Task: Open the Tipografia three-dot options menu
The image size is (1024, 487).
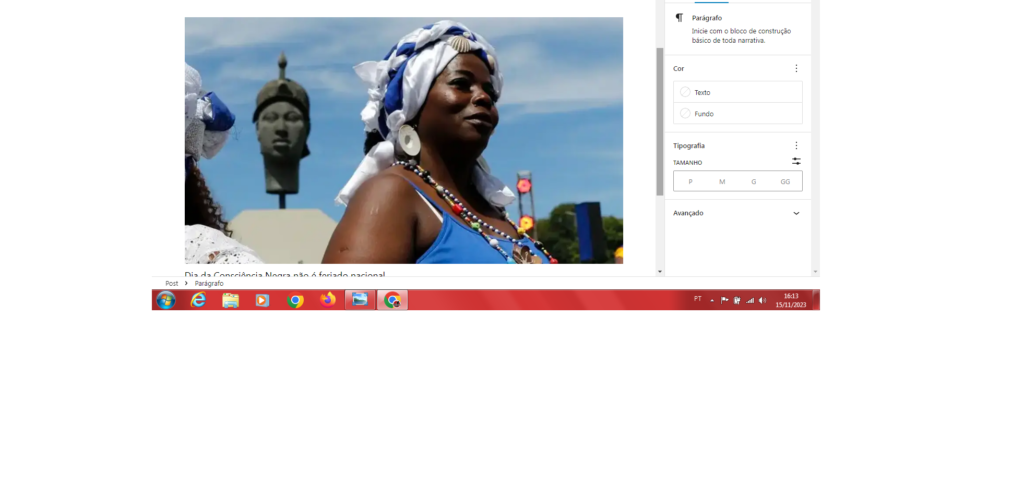Action: (x=796, y=146)
